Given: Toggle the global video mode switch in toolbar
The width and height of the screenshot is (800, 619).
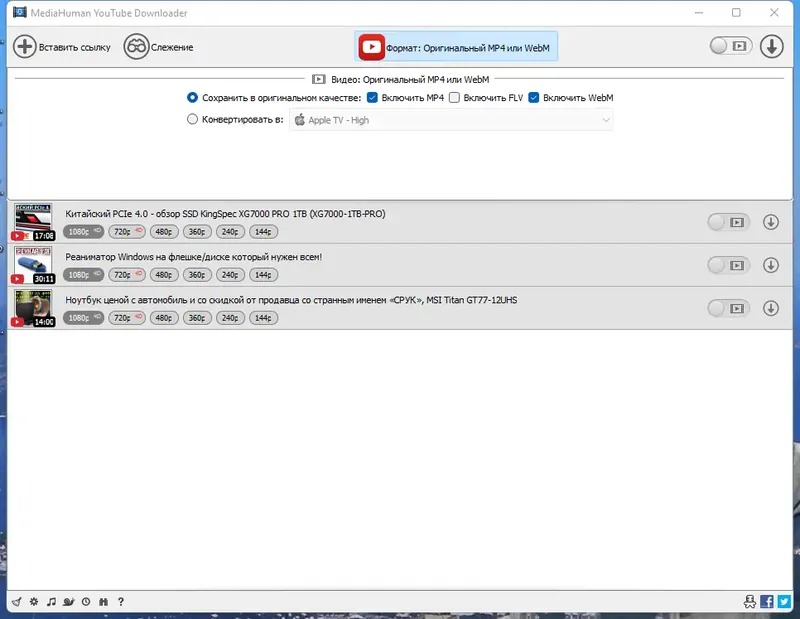Looking at the screenshot, I should [x=731, y=46].
